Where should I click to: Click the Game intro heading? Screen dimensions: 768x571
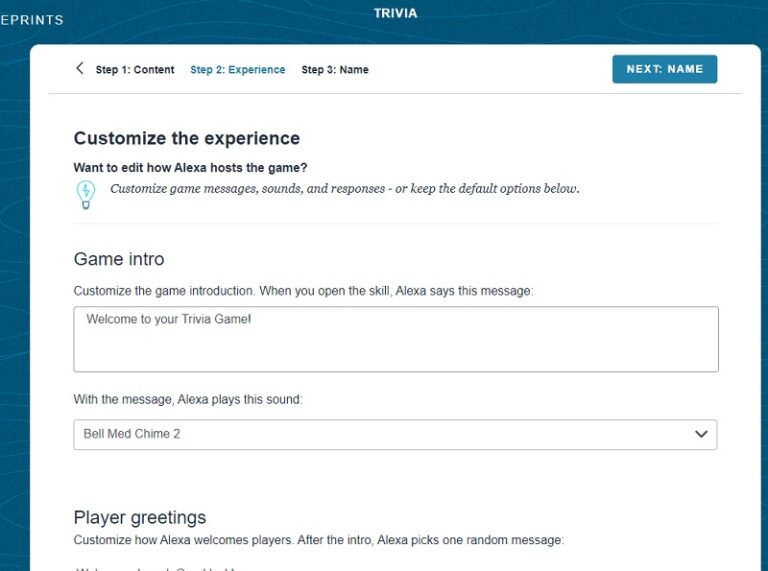coord(119,259)
